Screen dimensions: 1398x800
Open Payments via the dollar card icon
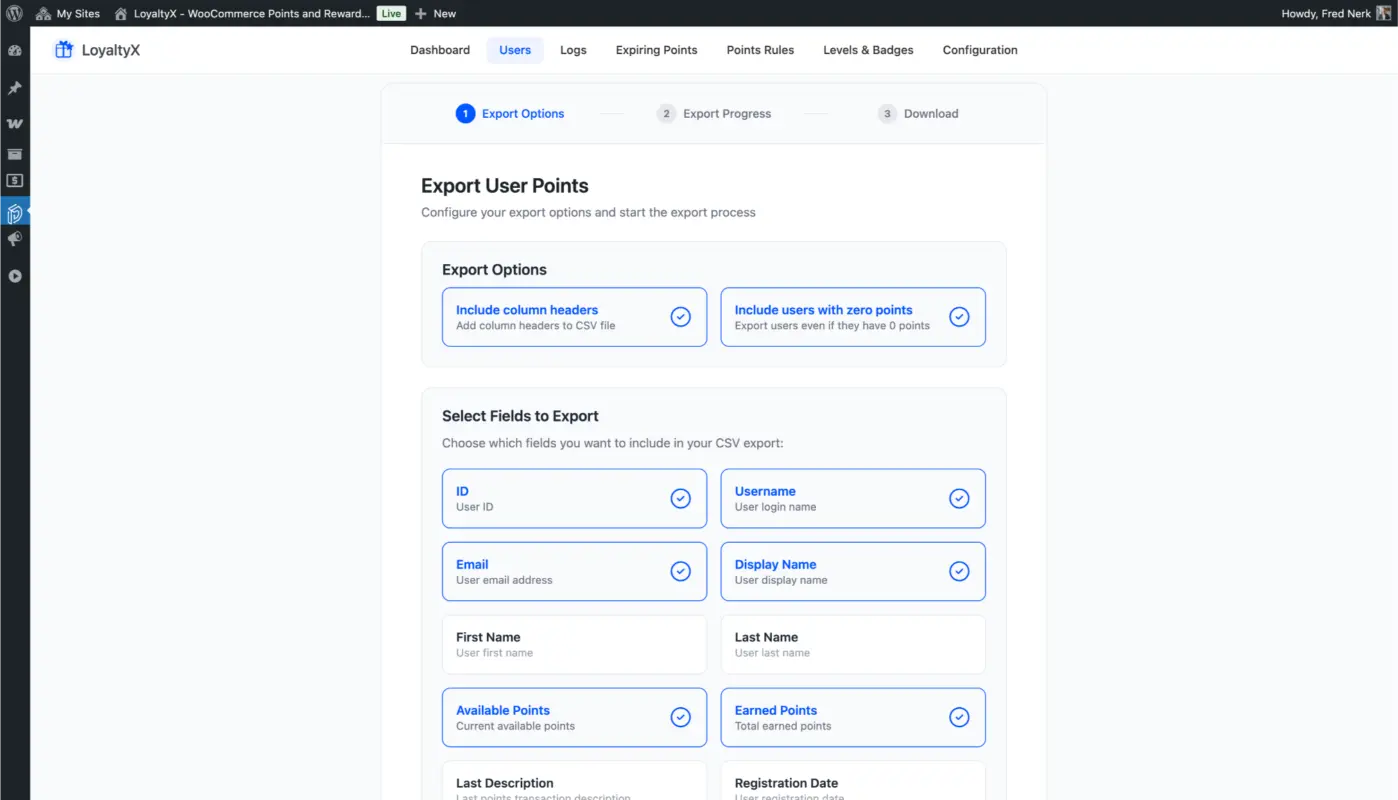click(14, 180)
